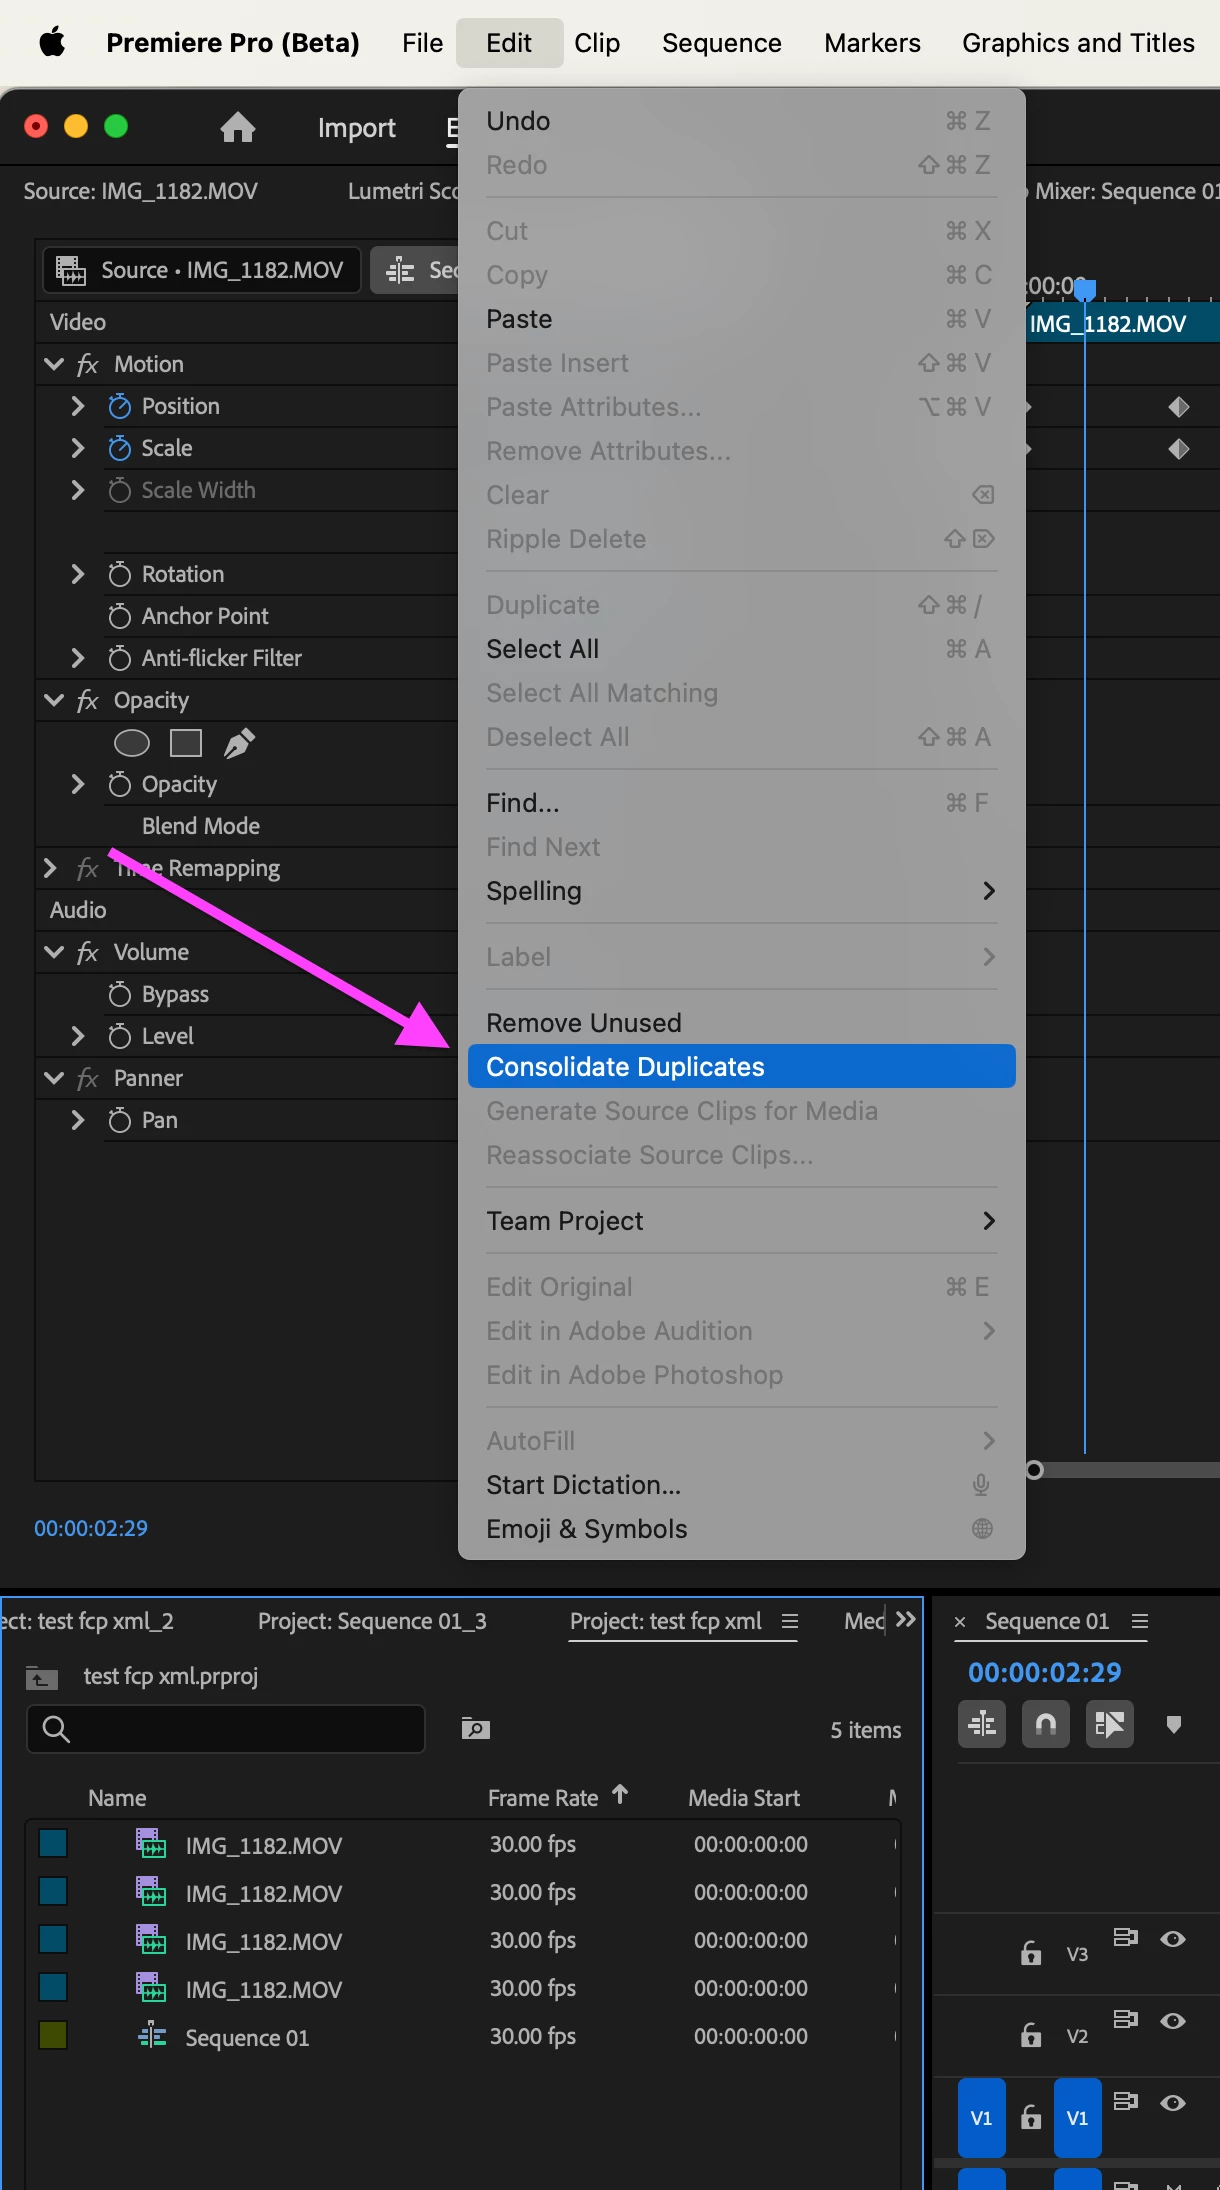Screen dimensions: 1220x2190
Task: Click first IMG_1182.MOV label color swatch
Action: tap(53, 1843)
